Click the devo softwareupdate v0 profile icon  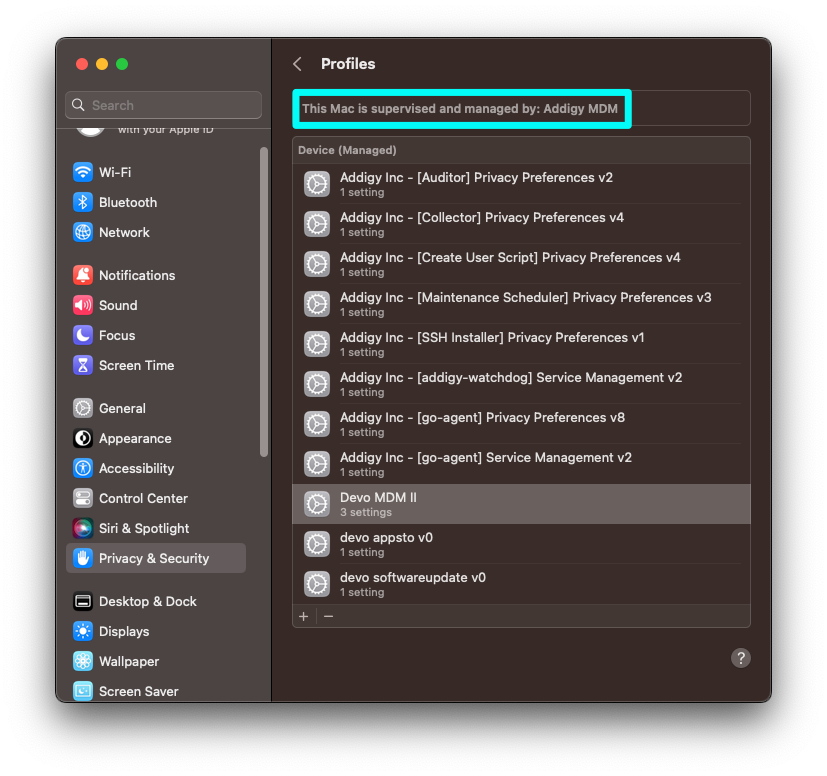pos(317,584)
